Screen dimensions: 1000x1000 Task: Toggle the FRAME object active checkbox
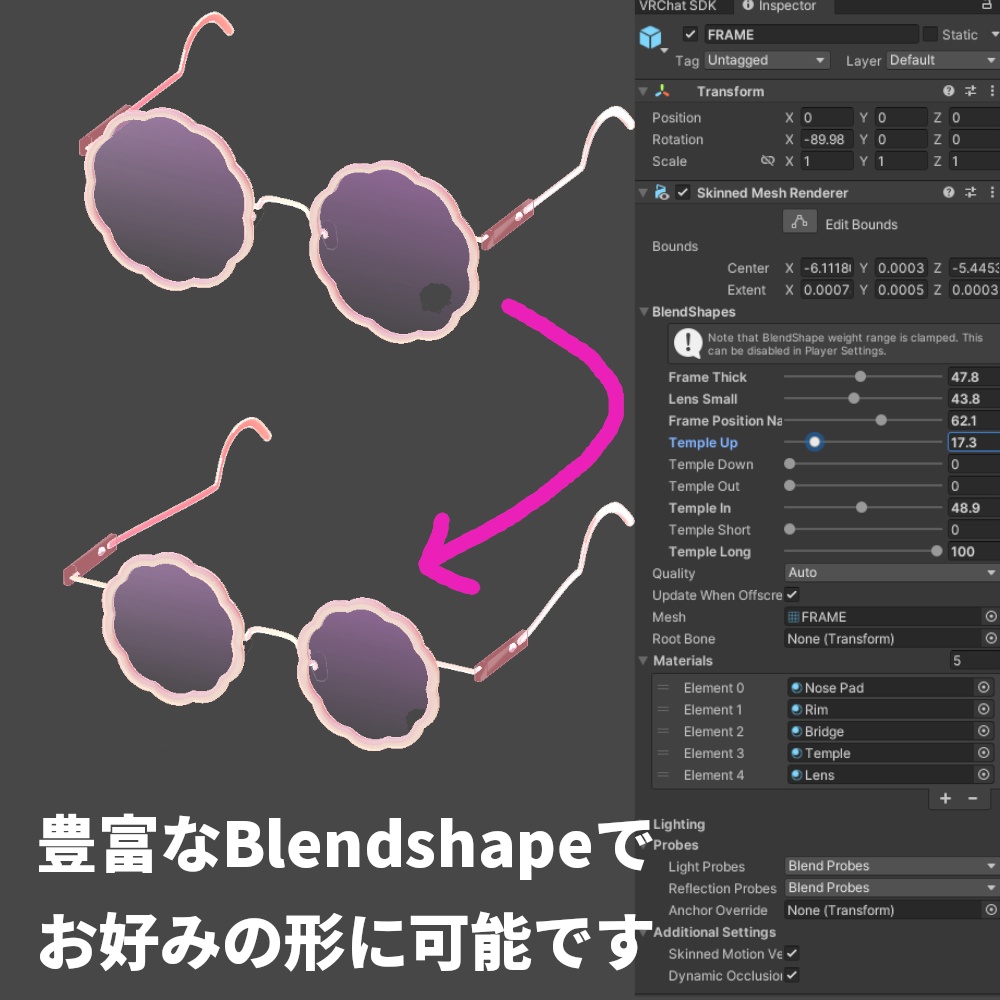tap(690, 34)
